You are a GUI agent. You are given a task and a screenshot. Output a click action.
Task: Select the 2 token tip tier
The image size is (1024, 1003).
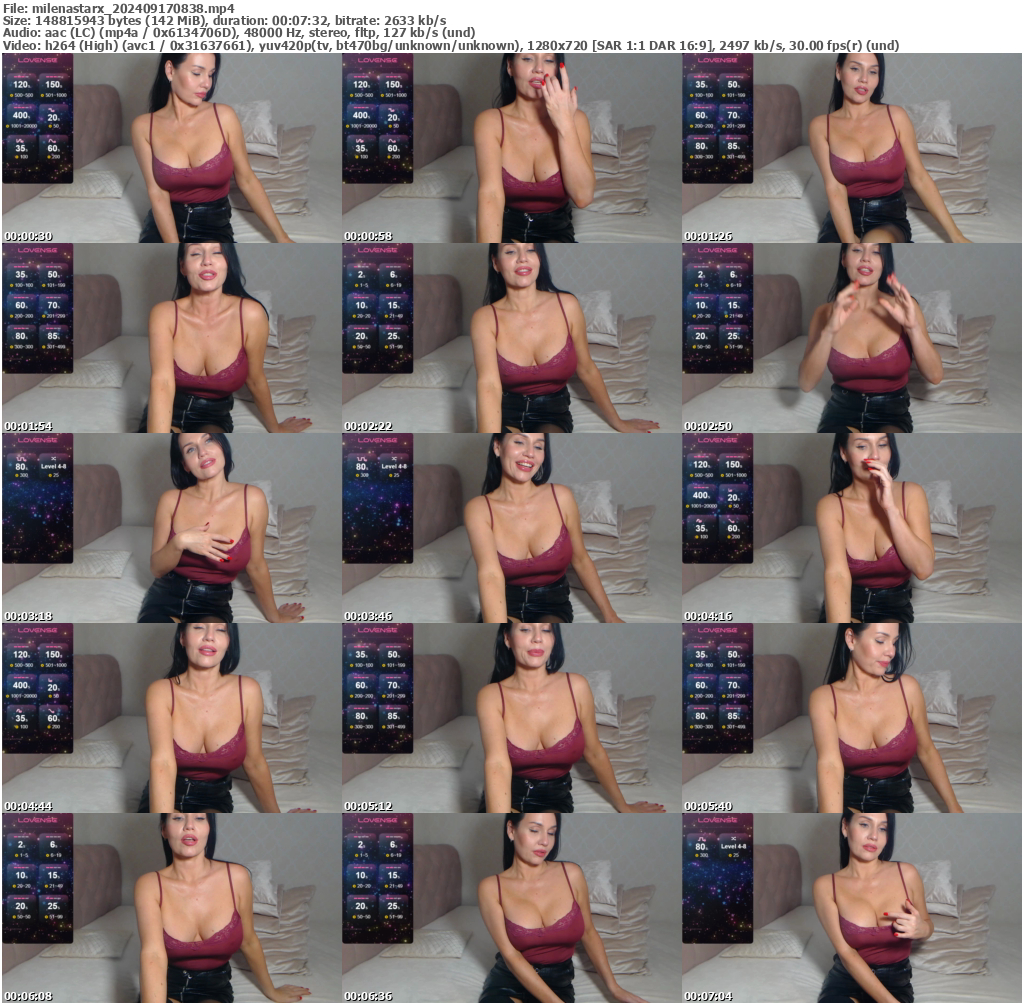tap(361, 274)
